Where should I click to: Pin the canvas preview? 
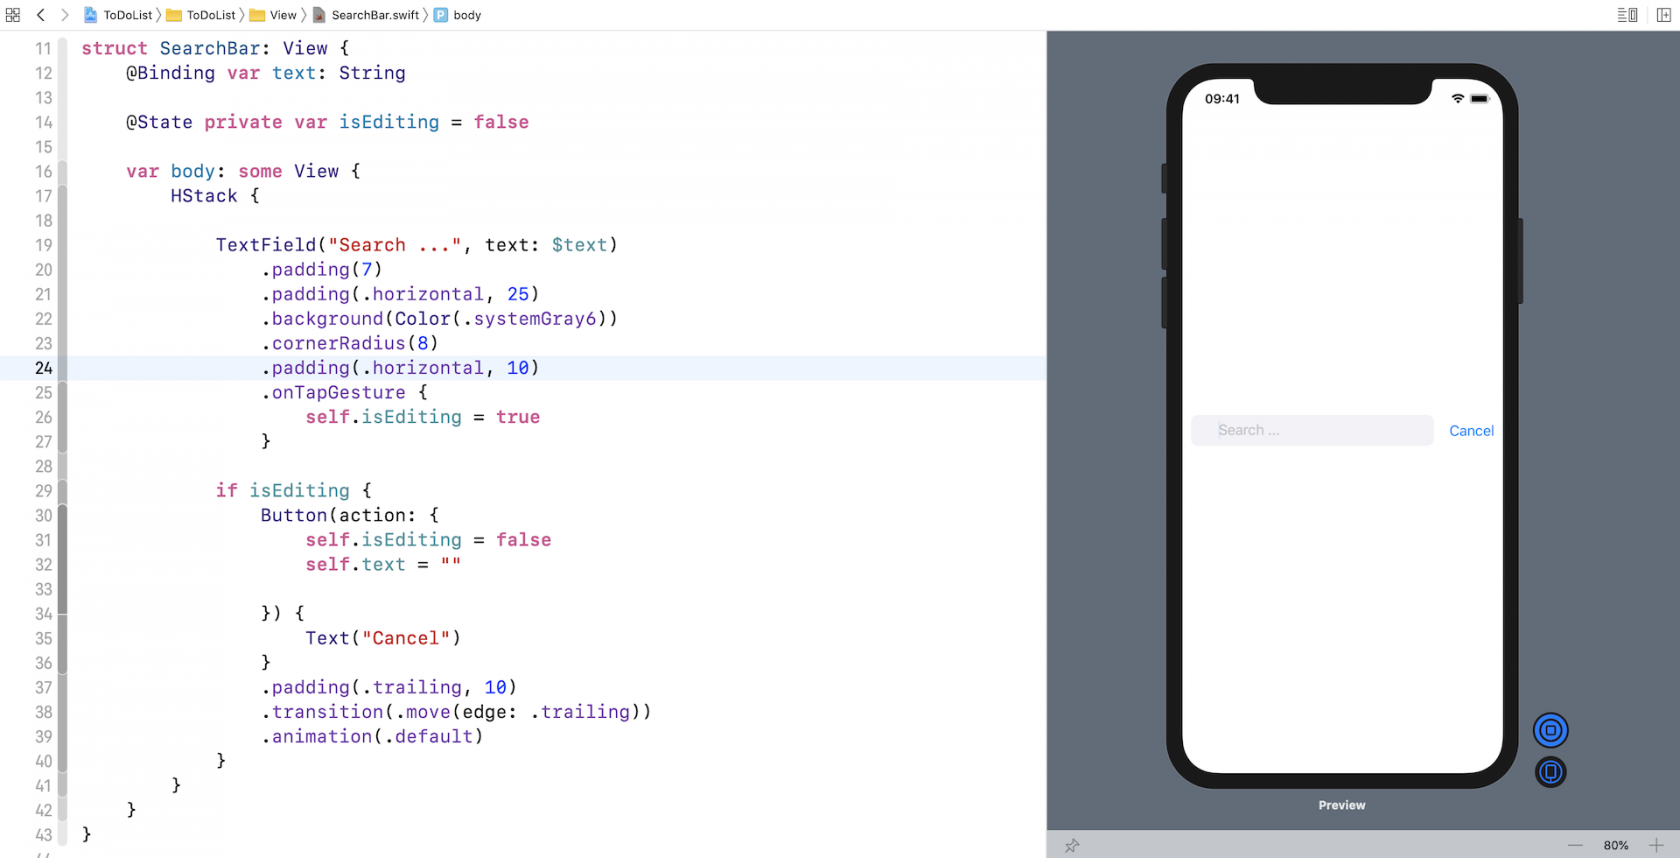click(1072, 846)
